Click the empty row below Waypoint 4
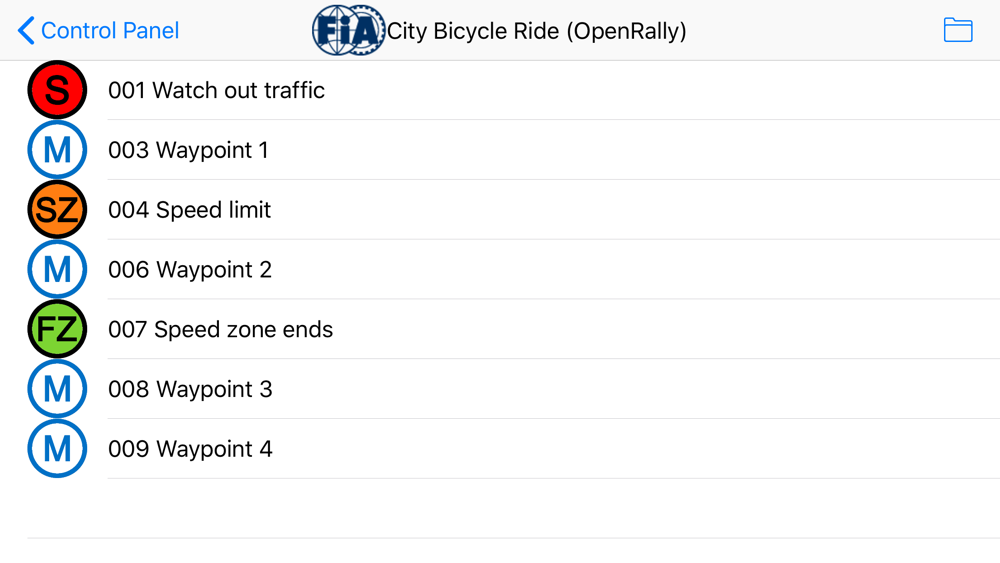Viewport: 1000px width, 563px height. pyautogui.click(x=500, y=508)
